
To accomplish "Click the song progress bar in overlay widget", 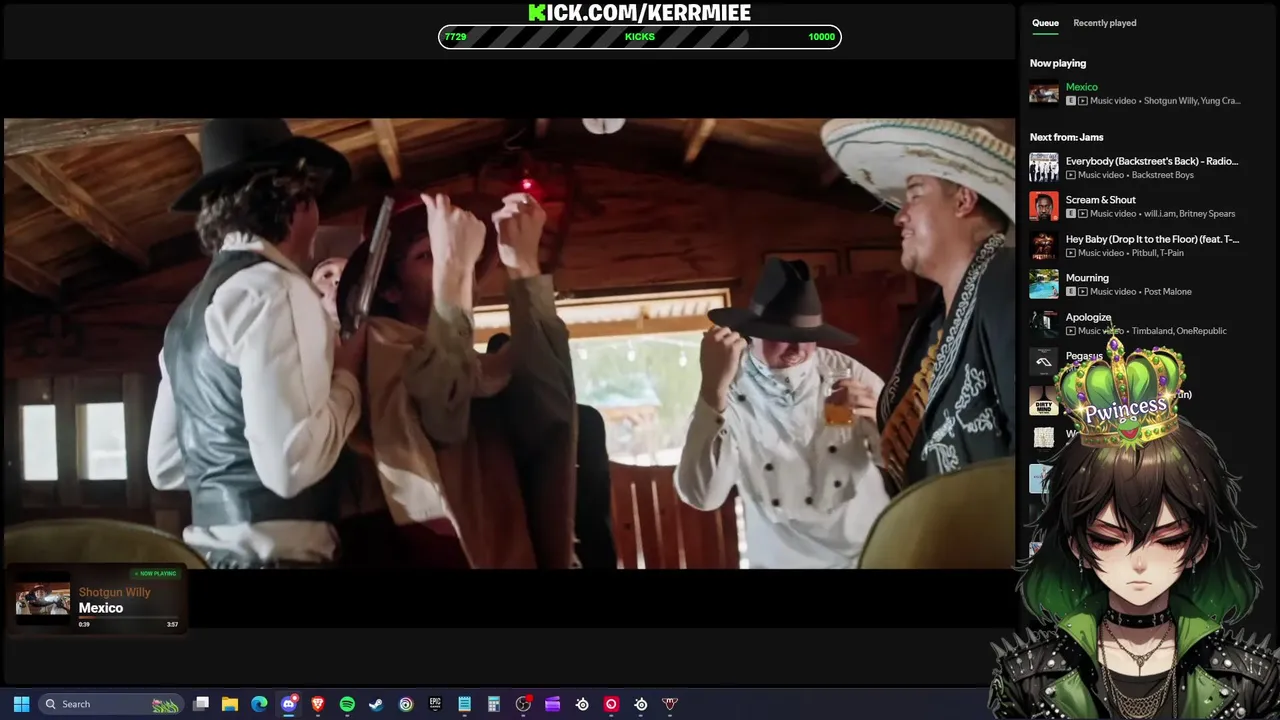I will click(128, 617).
